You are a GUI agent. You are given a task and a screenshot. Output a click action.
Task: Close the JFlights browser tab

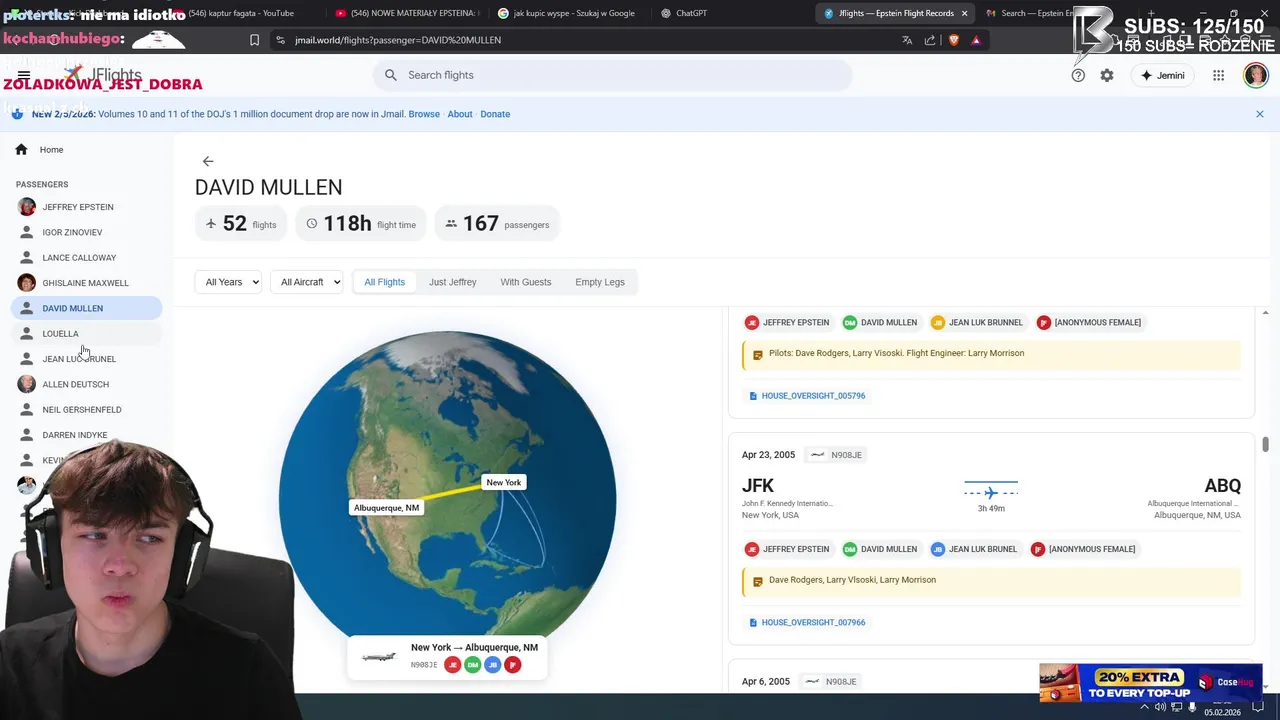pos(964,13)
